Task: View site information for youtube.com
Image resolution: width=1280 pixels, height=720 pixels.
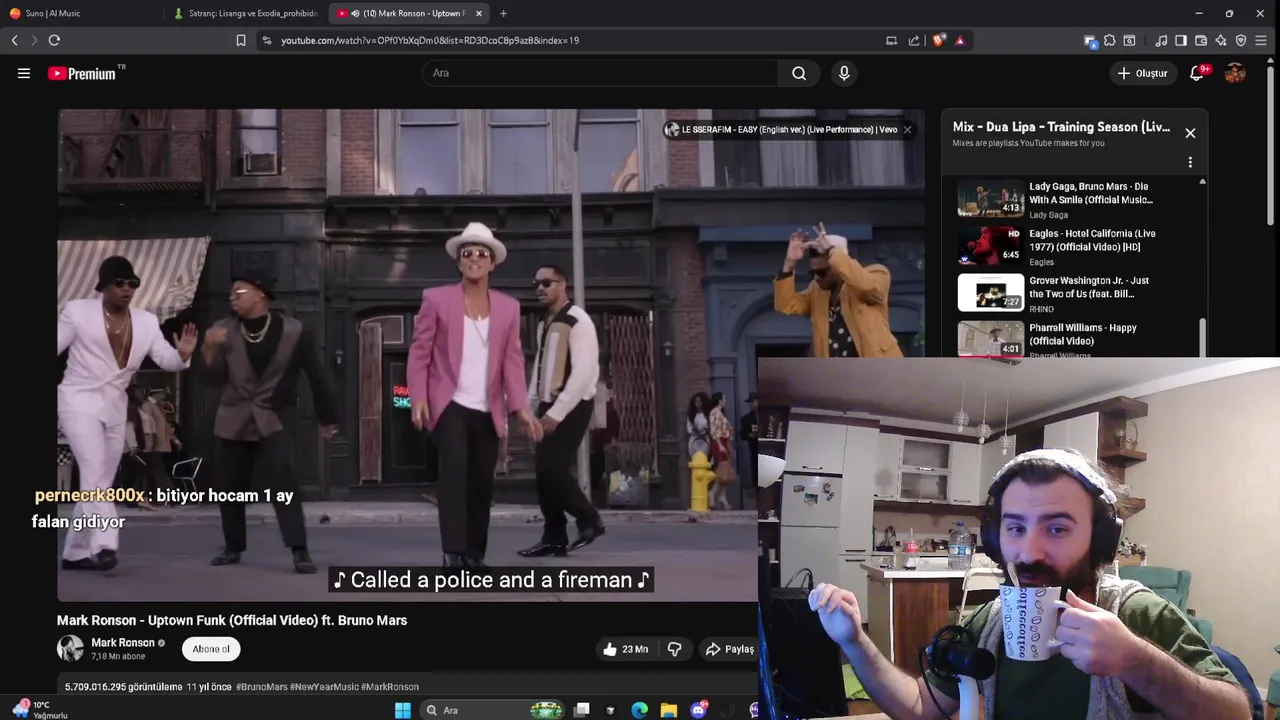Action: pos(266,40)
